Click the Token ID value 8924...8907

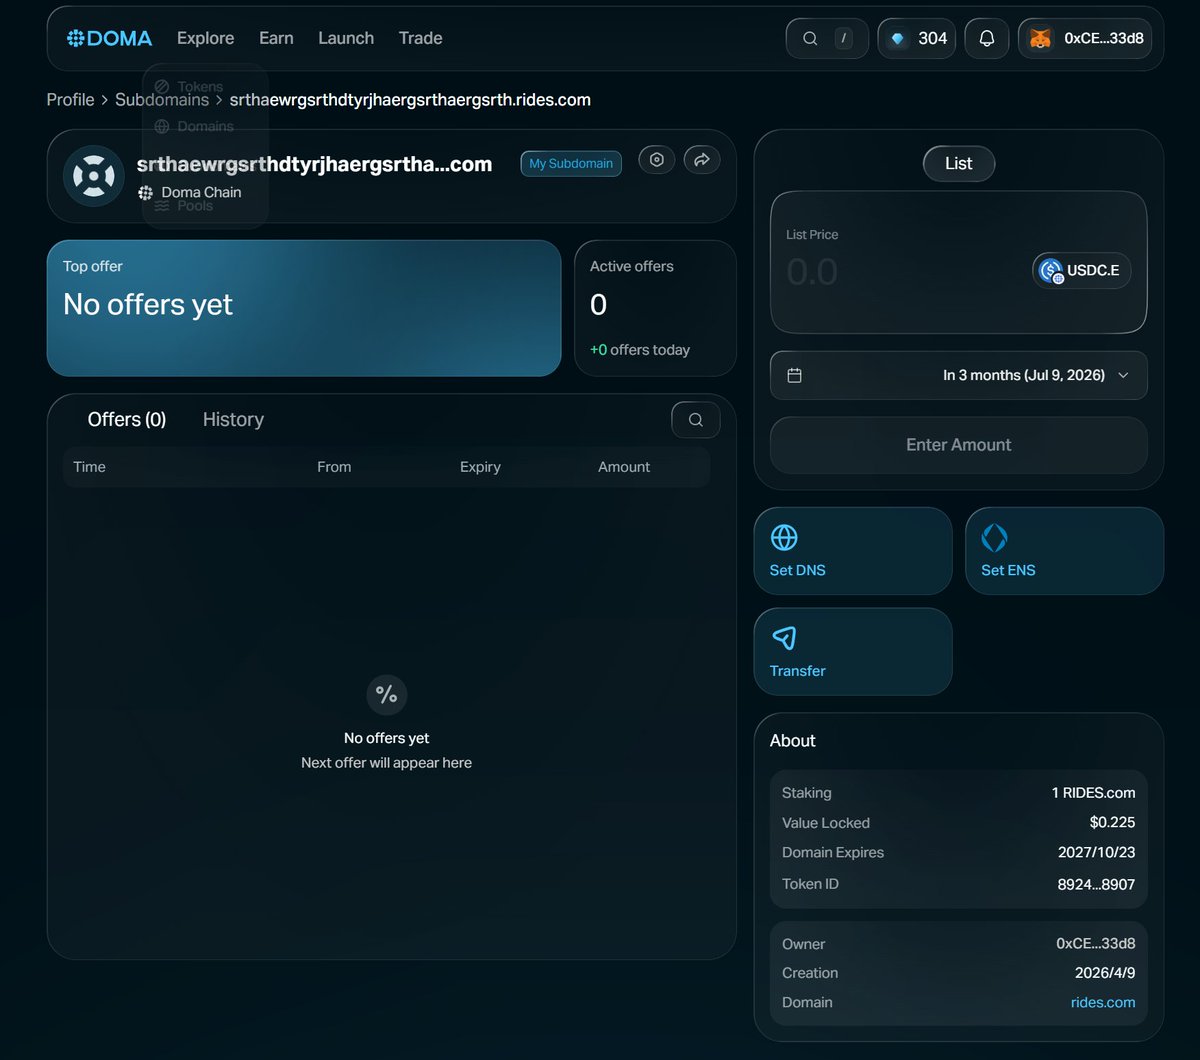1097,884
